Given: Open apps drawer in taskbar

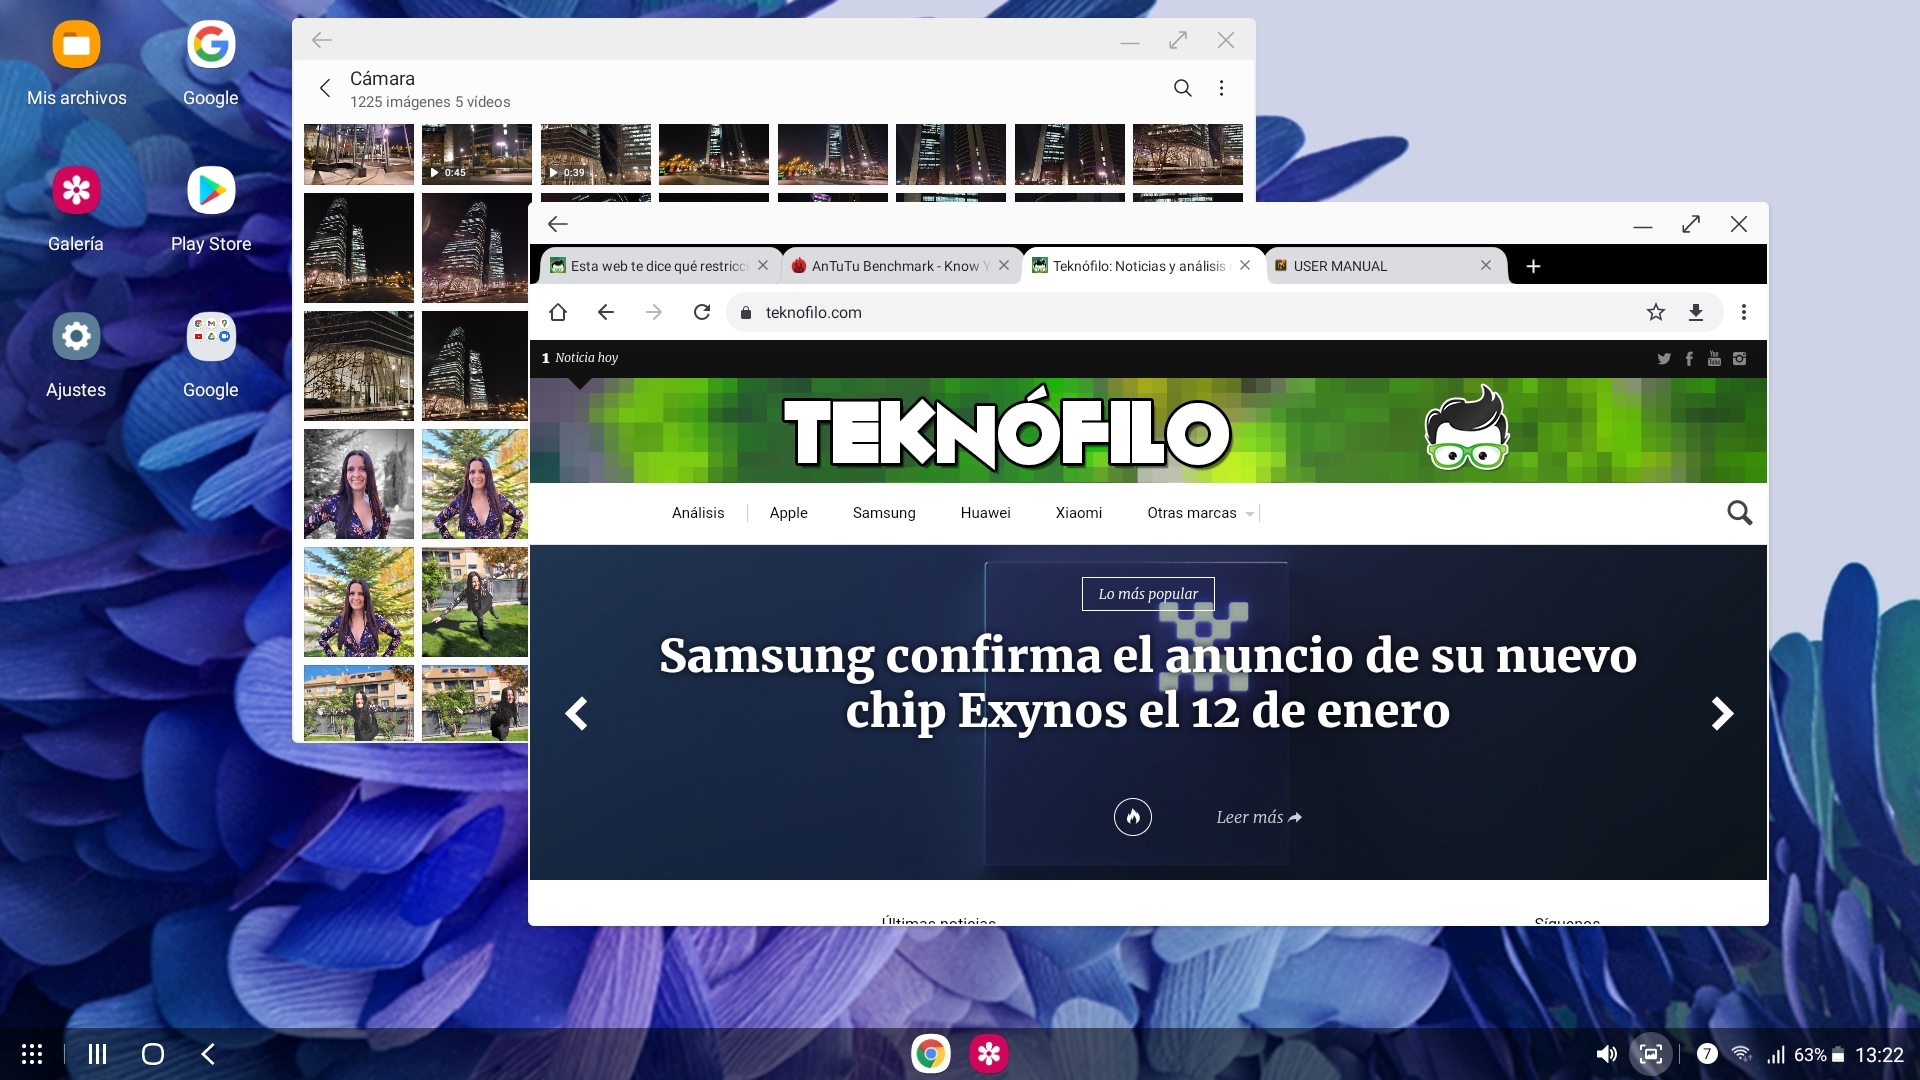Looking at the screenshot, I should click(32, 1054).
